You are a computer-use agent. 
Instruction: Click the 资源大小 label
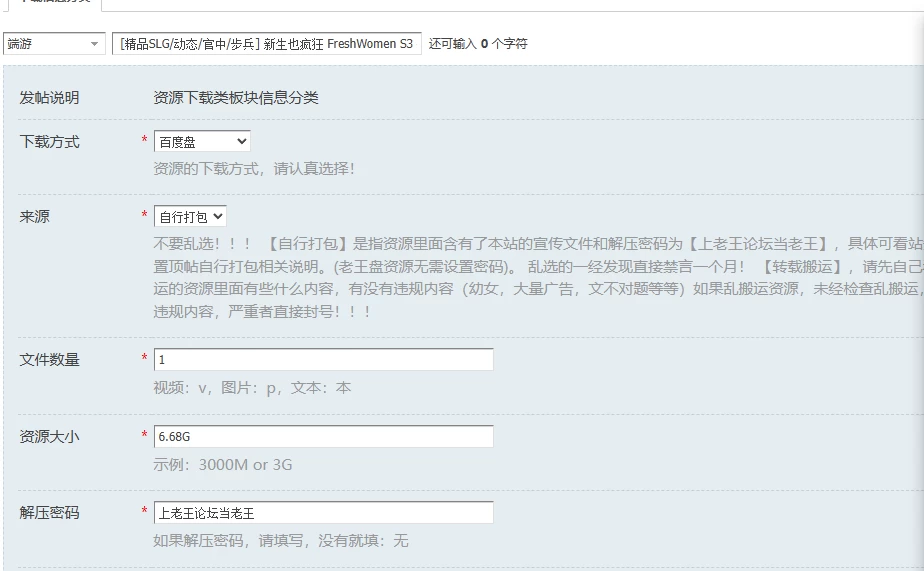click(x=50, y=437)
